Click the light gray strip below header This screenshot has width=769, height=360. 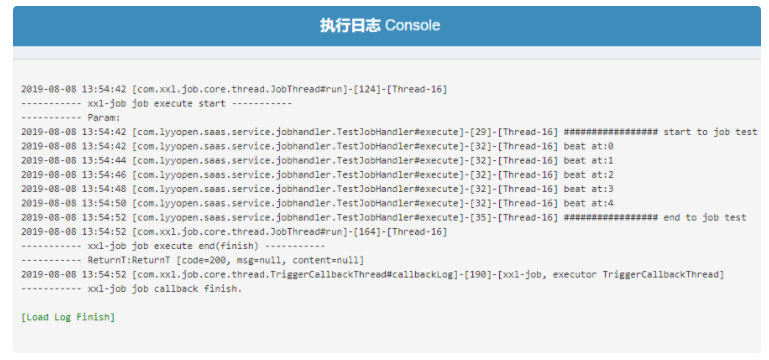(x=386, y=52)
